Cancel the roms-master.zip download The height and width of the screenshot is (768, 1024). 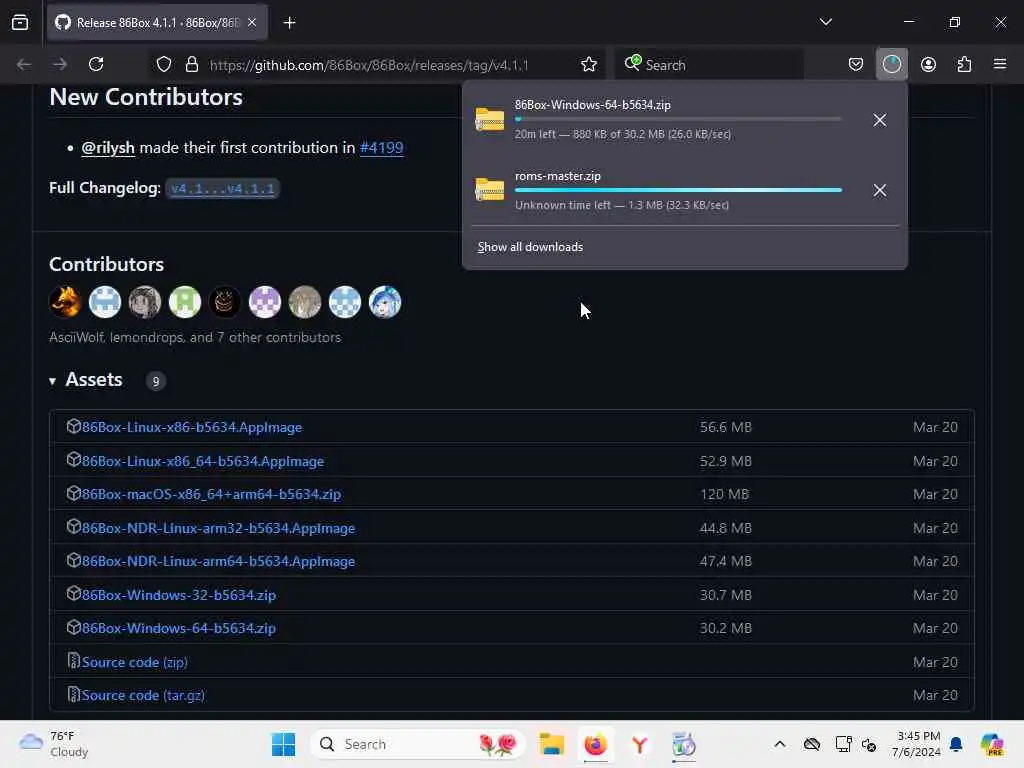(x=880, y=190)
